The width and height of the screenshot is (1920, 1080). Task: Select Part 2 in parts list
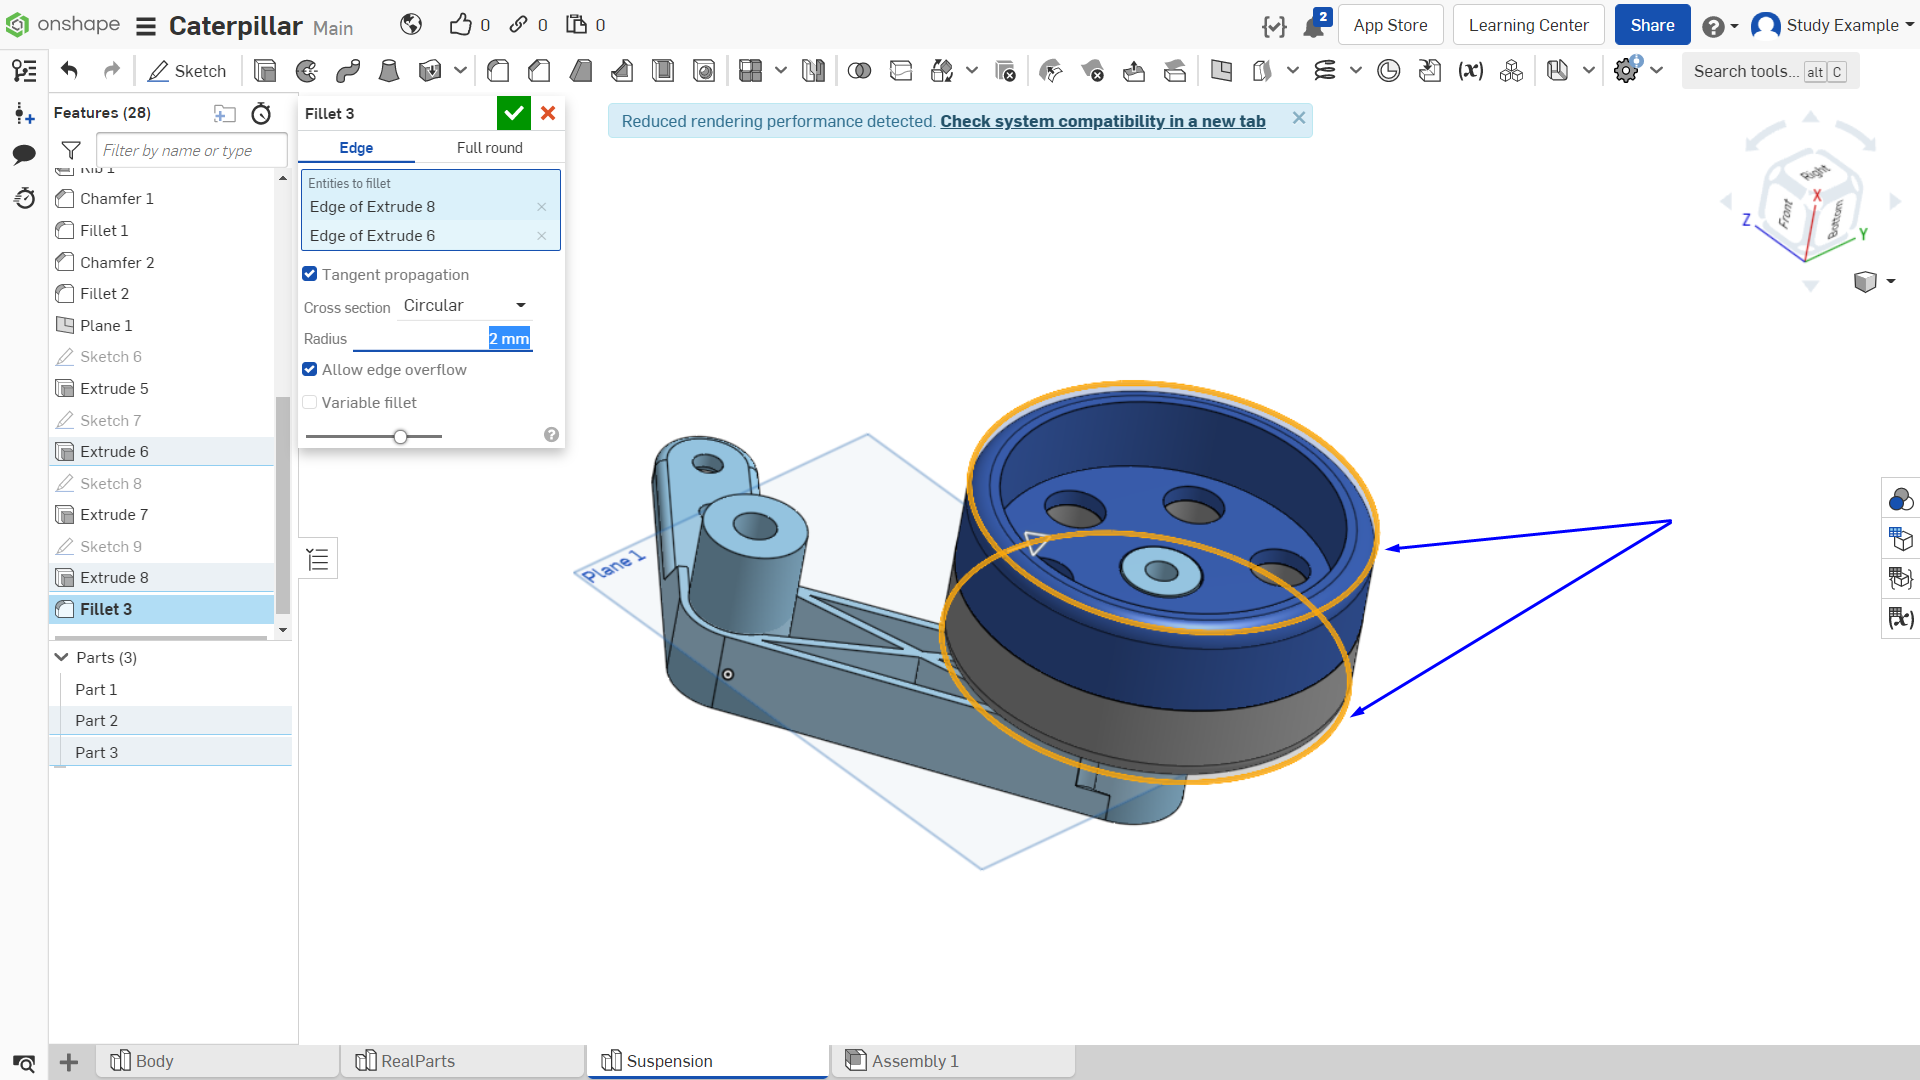(x=170, y=720)
